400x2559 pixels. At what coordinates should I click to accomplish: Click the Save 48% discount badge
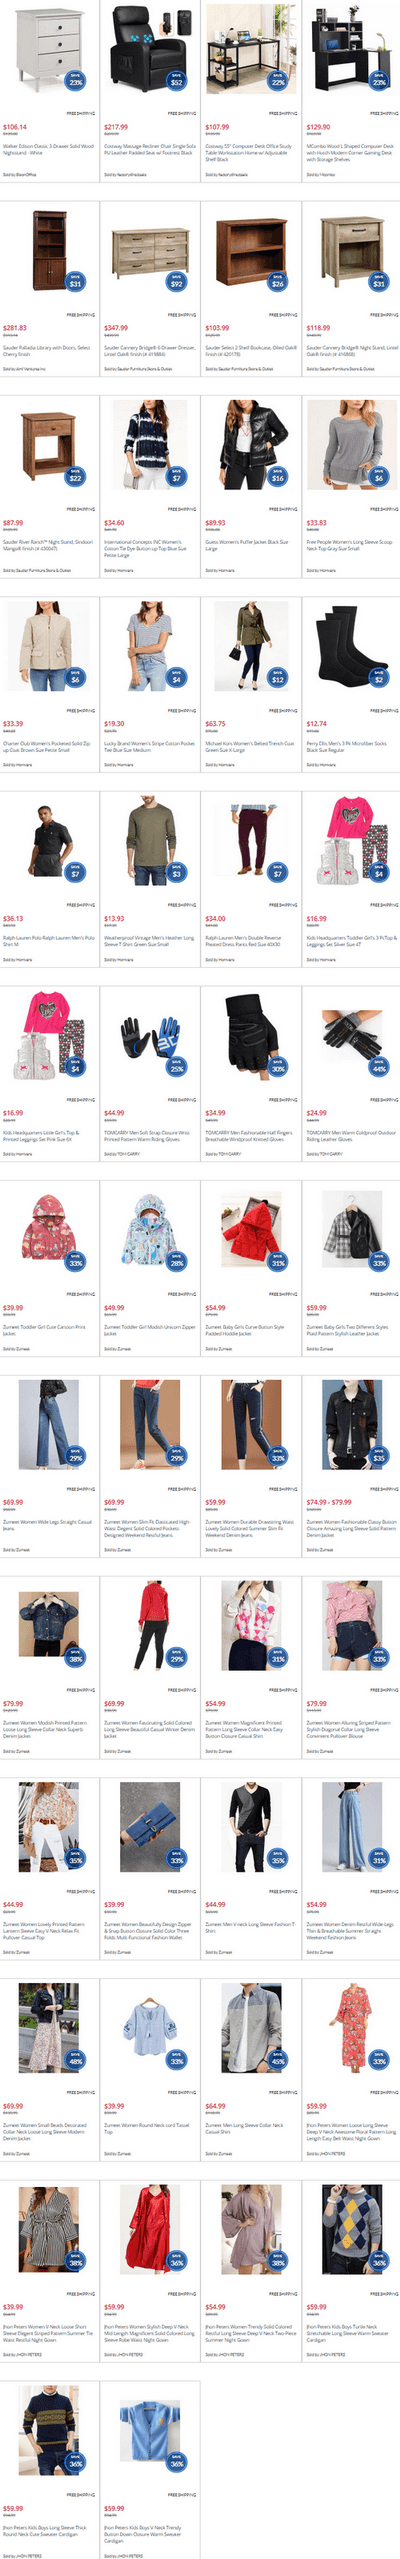75,2060
